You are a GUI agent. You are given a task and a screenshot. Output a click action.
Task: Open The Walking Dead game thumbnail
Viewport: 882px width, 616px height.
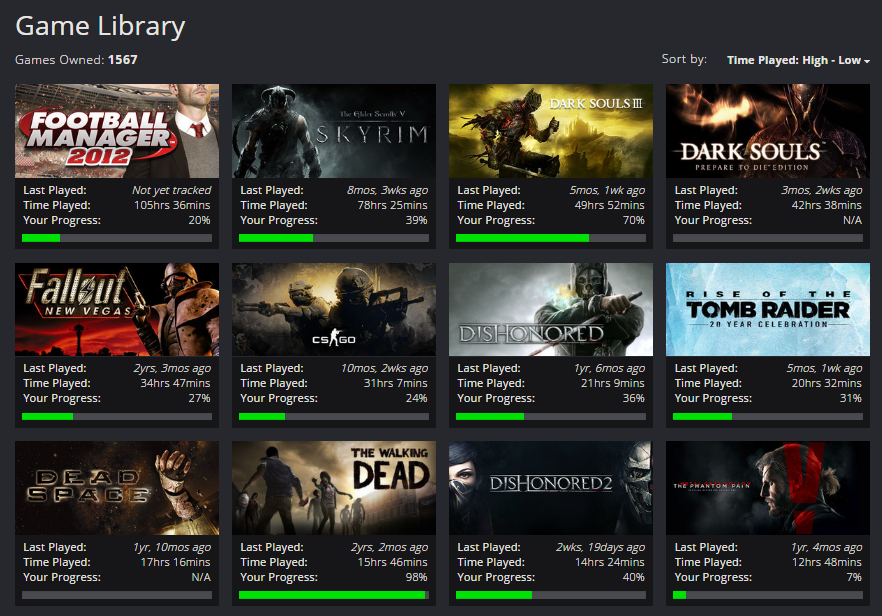(334, 488)
